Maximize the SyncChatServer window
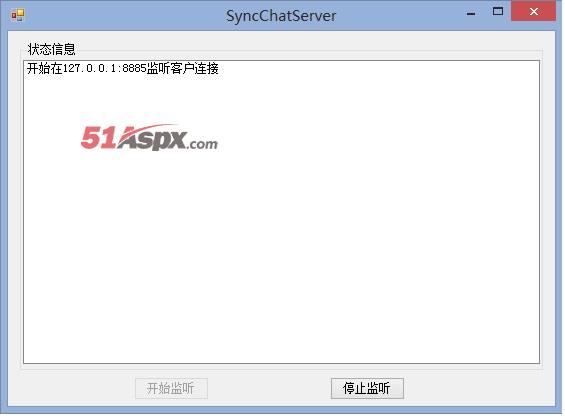The width and height of the screenshot is (565, 416). tap(498, 12)
